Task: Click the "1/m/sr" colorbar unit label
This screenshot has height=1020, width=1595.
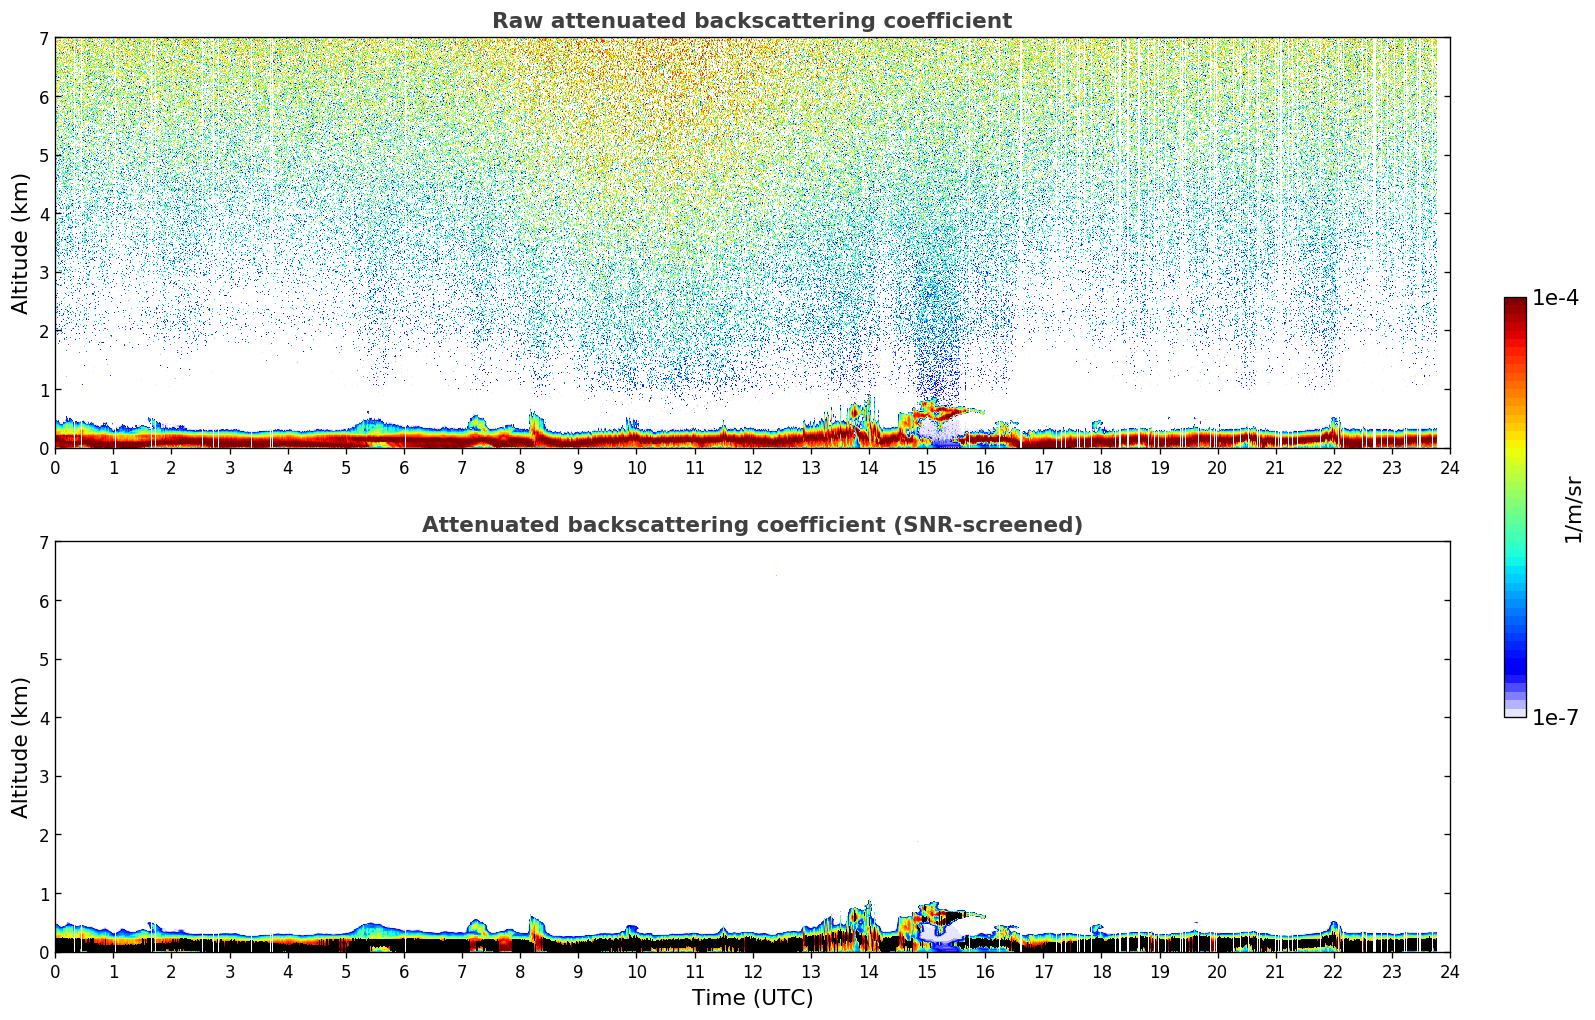Action: [1573, 508]
